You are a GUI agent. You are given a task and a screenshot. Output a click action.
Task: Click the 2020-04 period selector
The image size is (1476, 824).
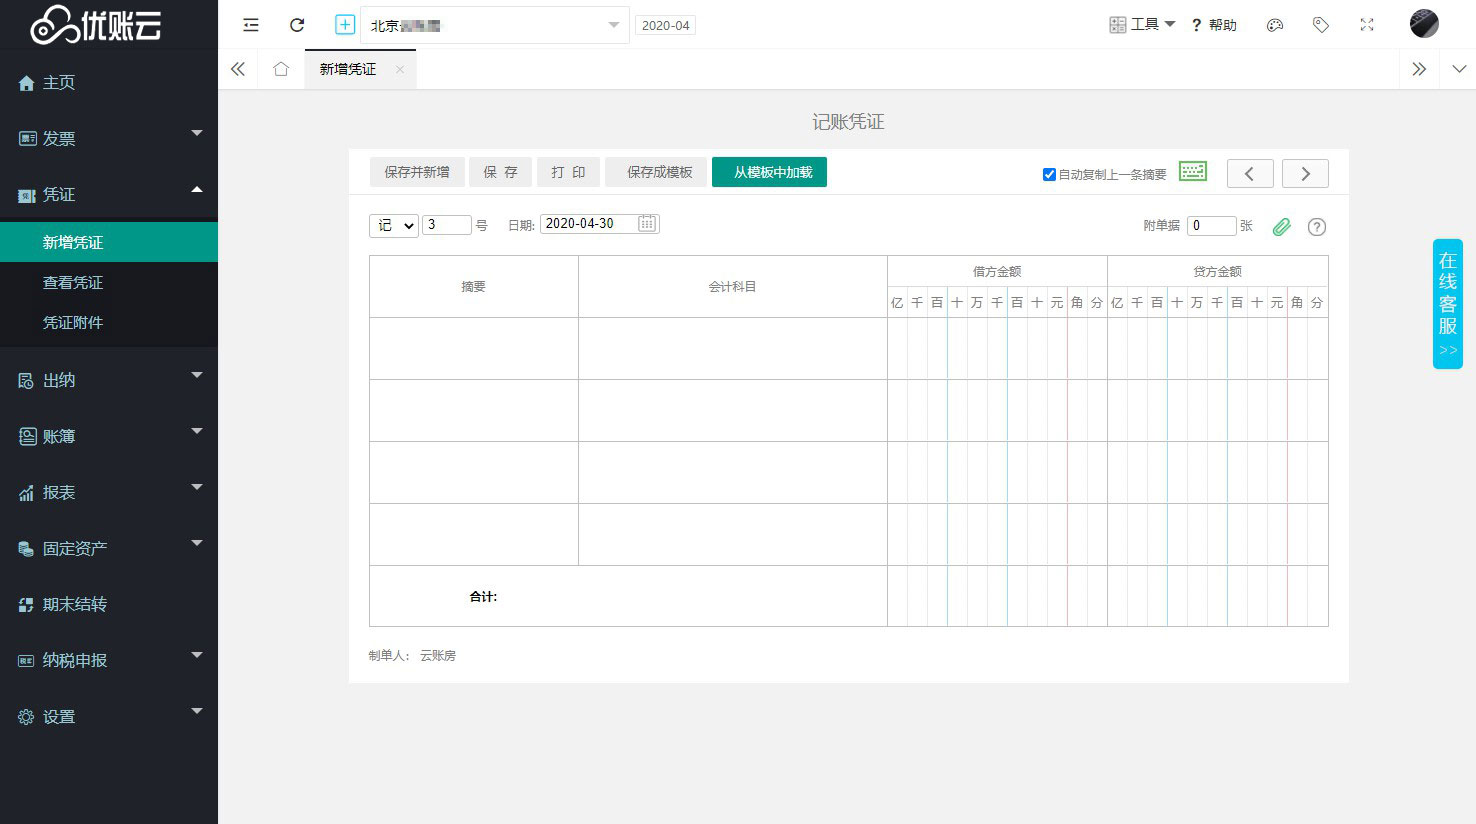pos(665,25)
